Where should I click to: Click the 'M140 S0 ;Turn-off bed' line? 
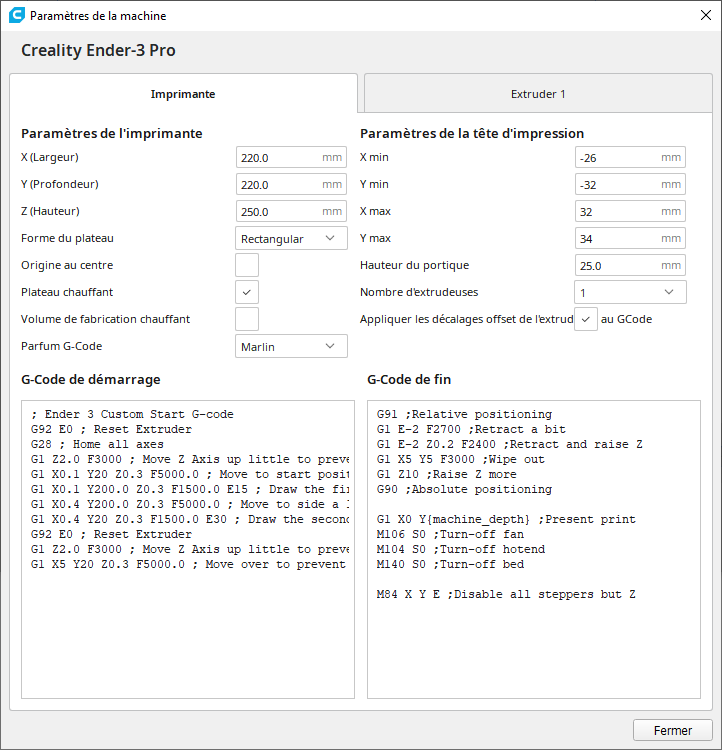[450, 564]
